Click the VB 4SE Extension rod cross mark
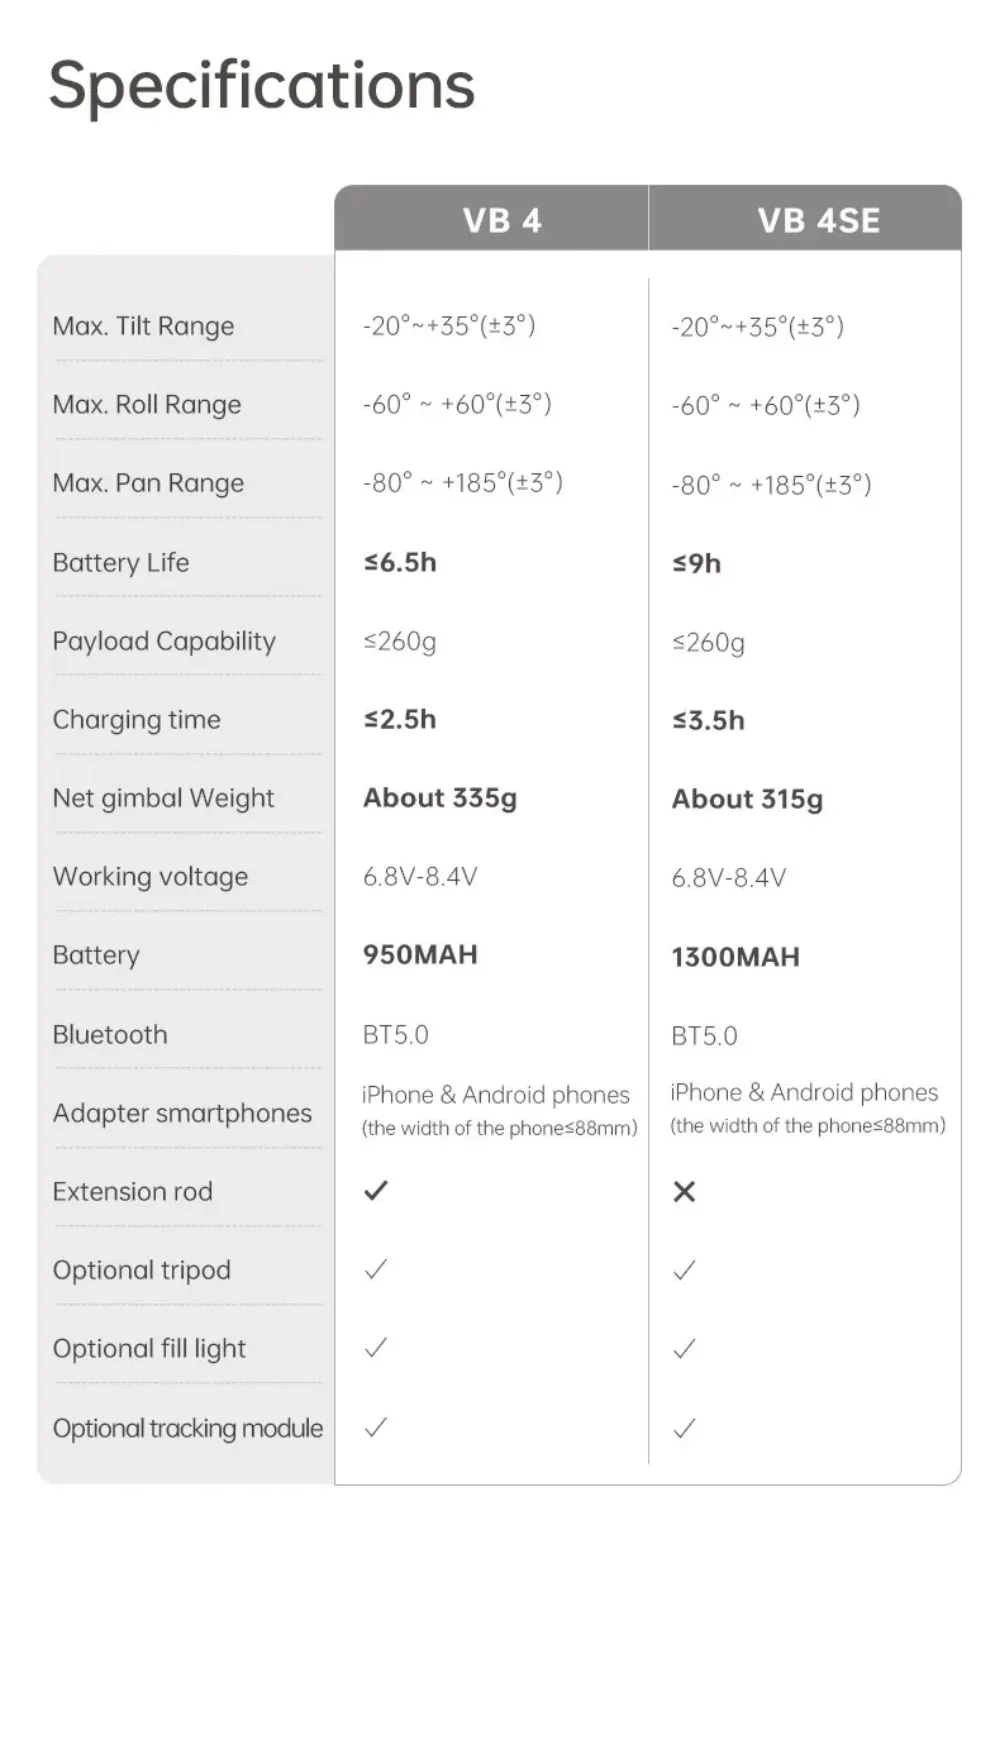Image resolution: width=1000 pixels, height=1754 pixels. [684, 1192]
